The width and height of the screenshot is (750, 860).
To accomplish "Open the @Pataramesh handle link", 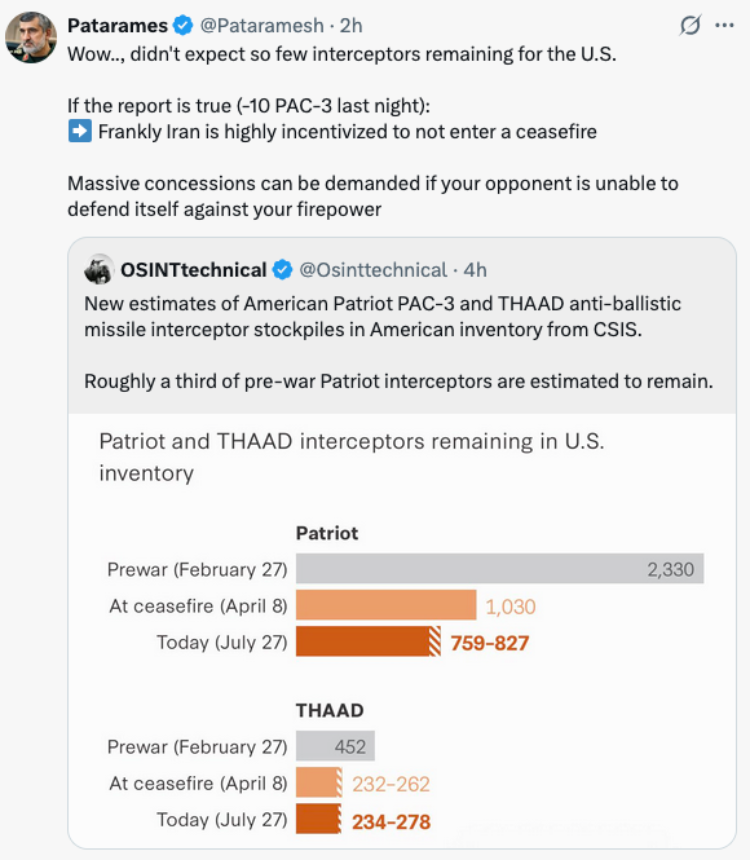I will click(x=262, y=26).
